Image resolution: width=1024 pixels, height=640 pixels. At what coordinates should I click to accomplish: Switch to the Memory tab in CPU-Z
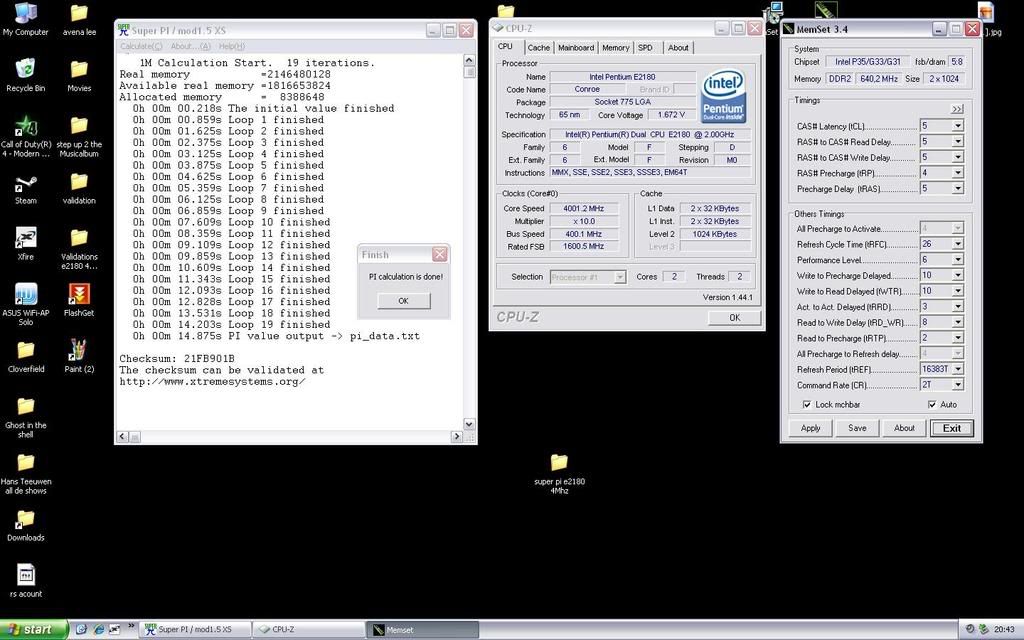click(x=615, y=48)
